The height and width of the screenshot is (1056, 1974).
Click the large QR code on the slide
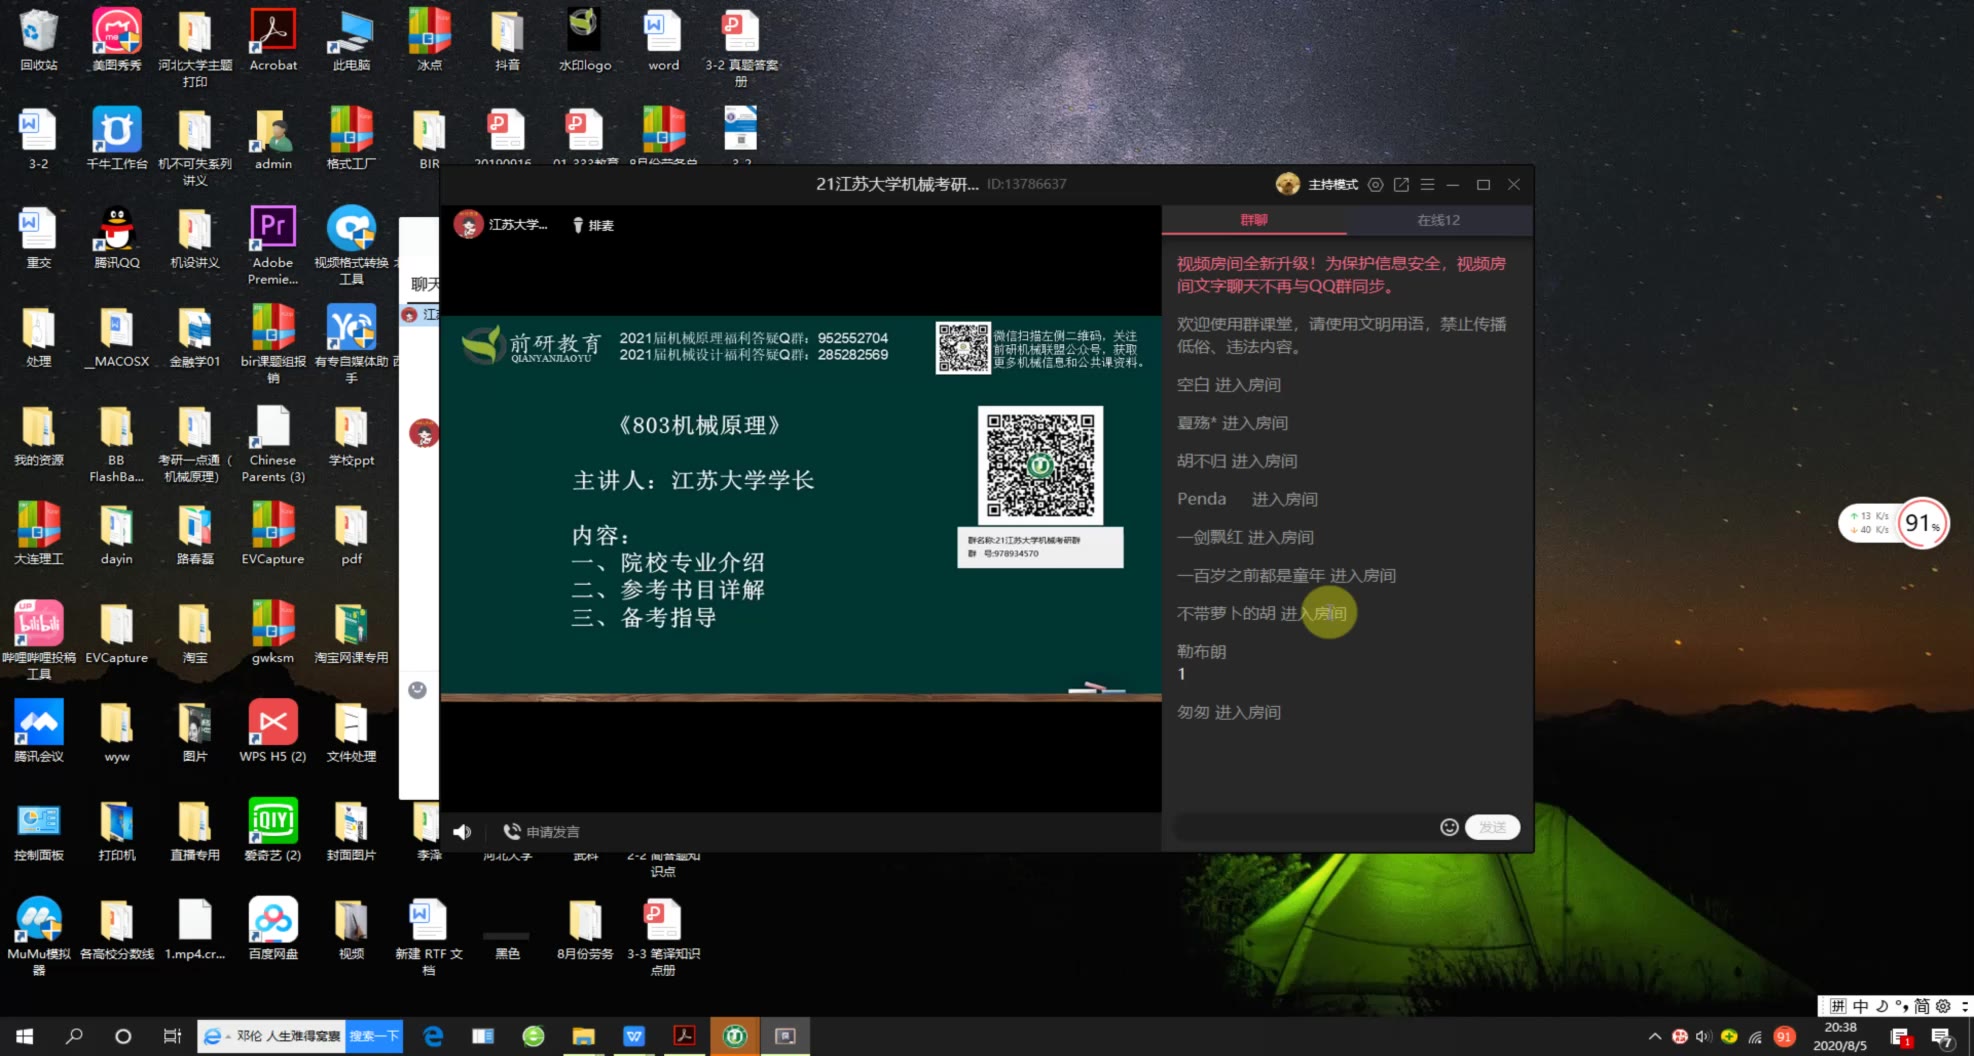click(x=1040, y=466)
